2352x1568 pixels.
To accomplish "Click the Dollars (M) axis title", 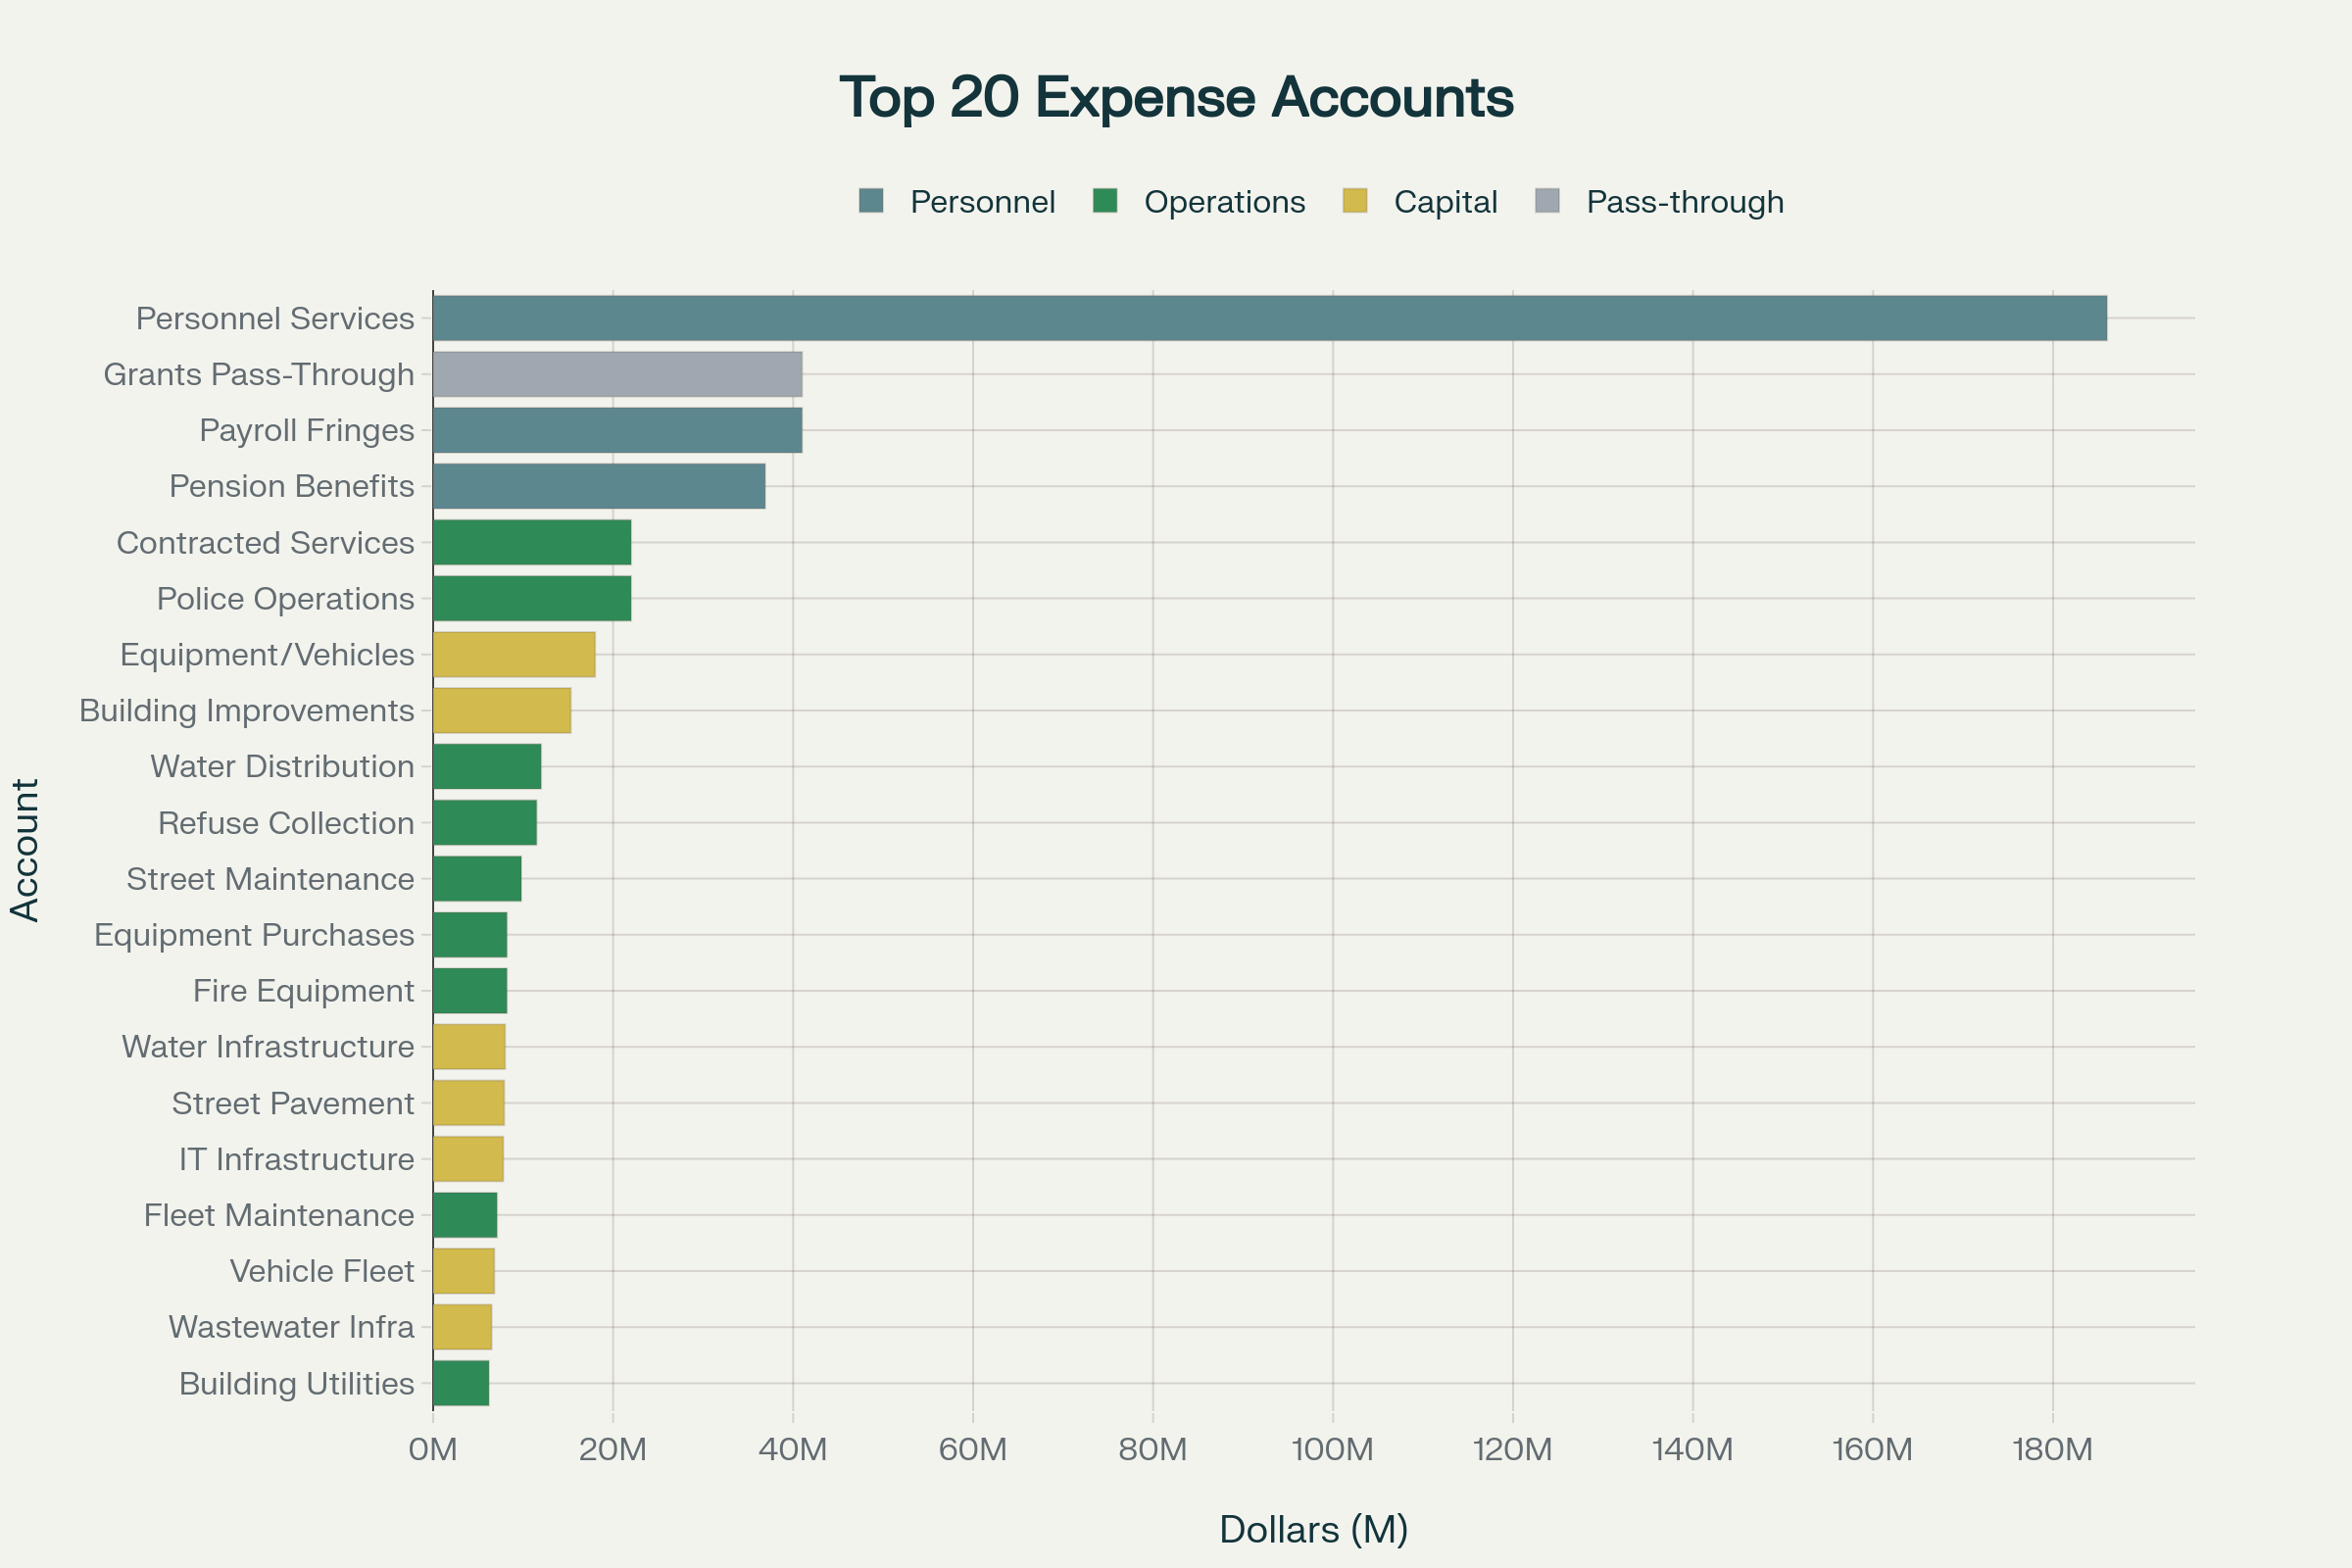I will click(x=1313, y=1529).
